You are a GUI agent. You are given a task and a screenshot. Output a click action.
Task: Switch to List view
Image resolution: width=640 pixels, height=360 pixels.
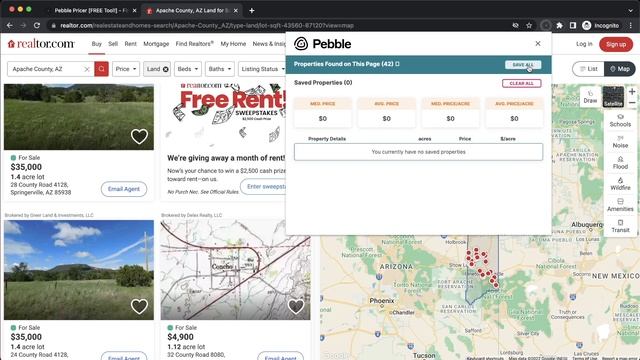coord(588,69)
